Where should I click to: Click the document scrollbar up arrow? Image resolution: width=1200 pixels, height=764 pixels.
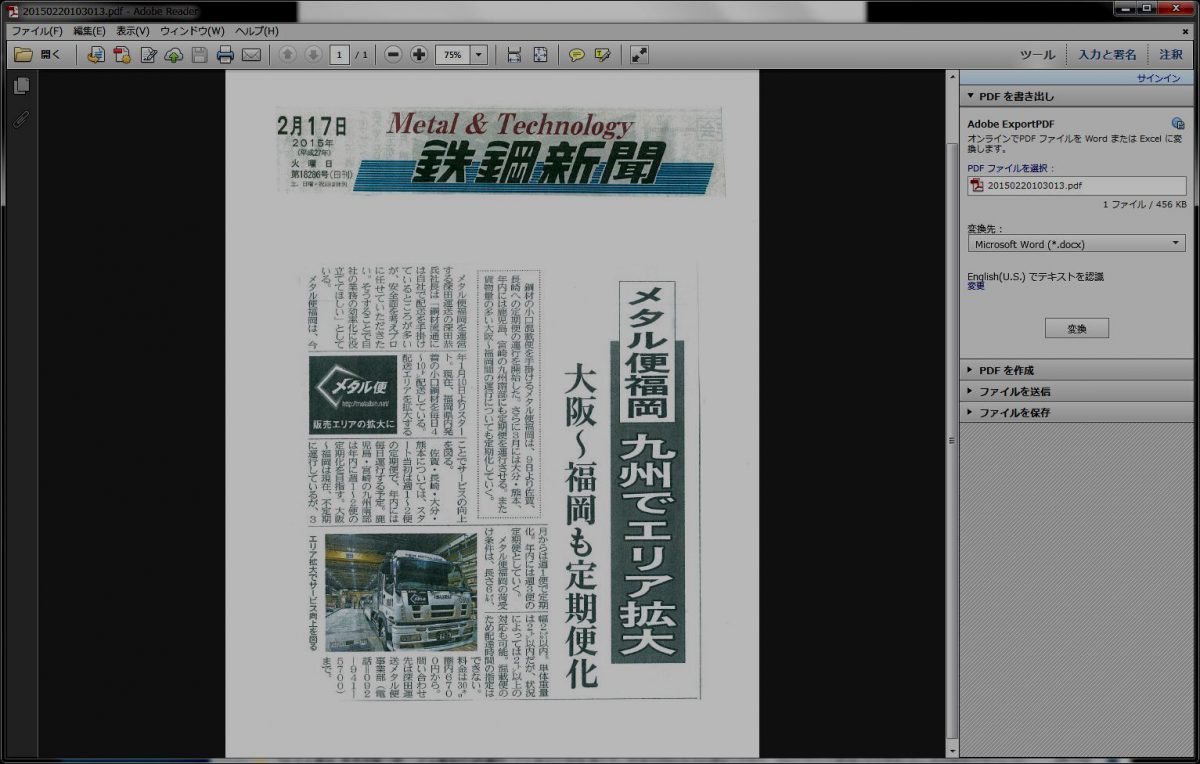click(x=951, y=77)
